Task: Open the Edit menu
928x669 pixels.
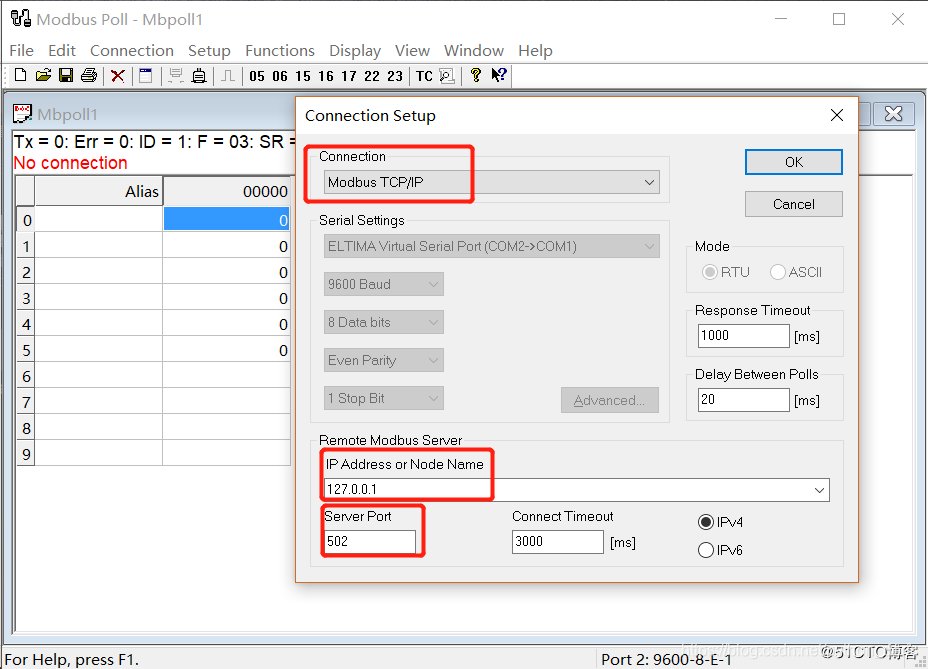Action: 62,51
